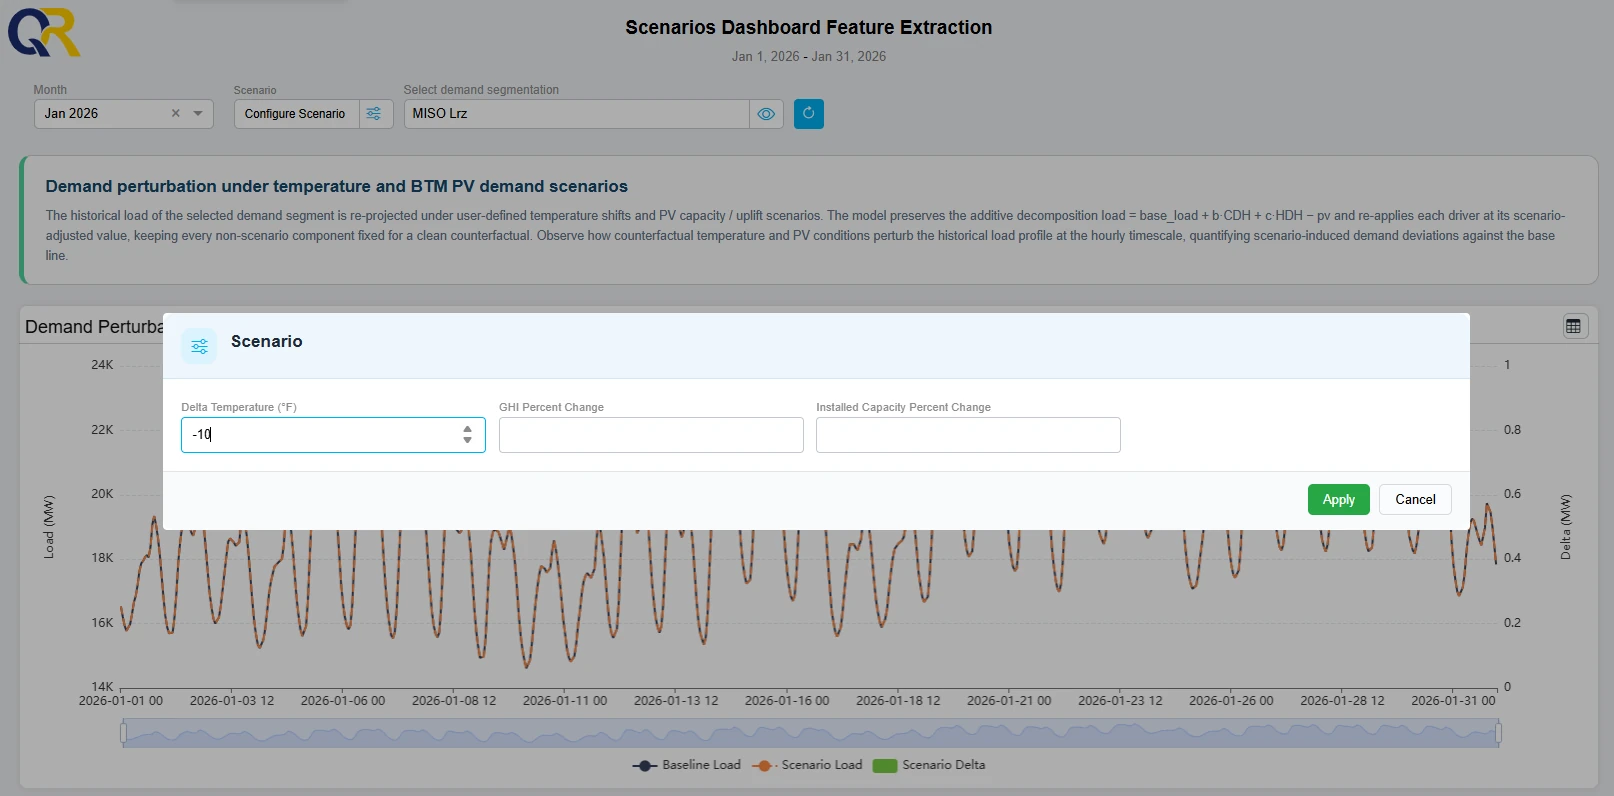
Task: Click the right range slider handle
Action: click(1498, 733)
